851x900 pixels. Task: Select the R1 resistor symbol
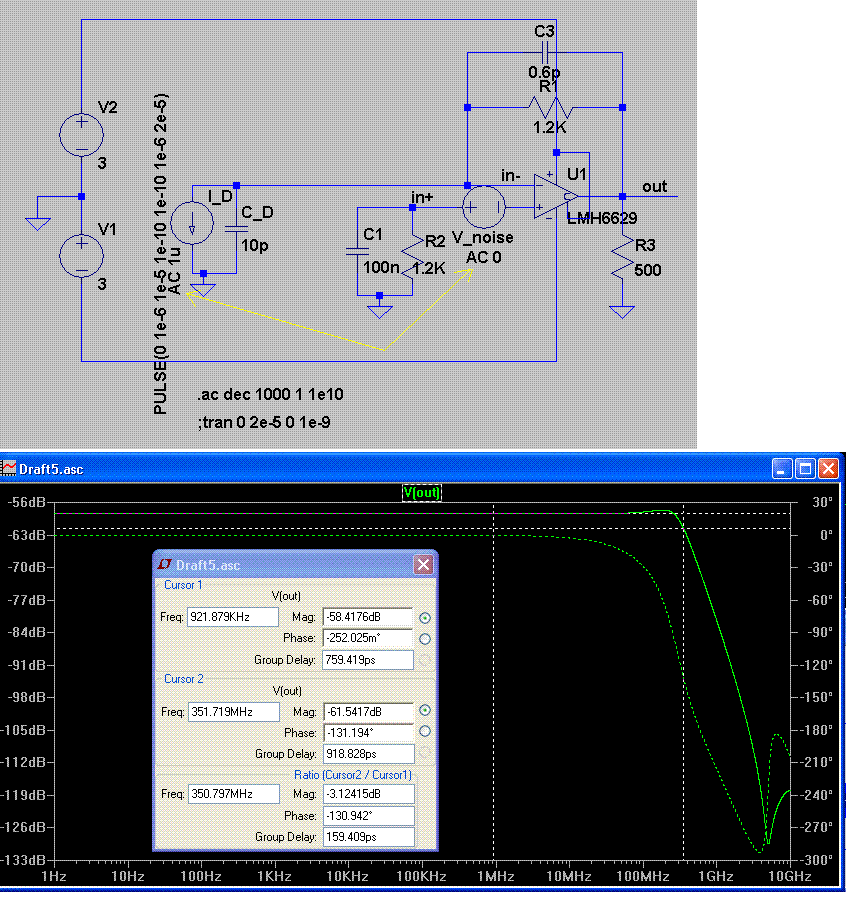(x=550, y=107)
